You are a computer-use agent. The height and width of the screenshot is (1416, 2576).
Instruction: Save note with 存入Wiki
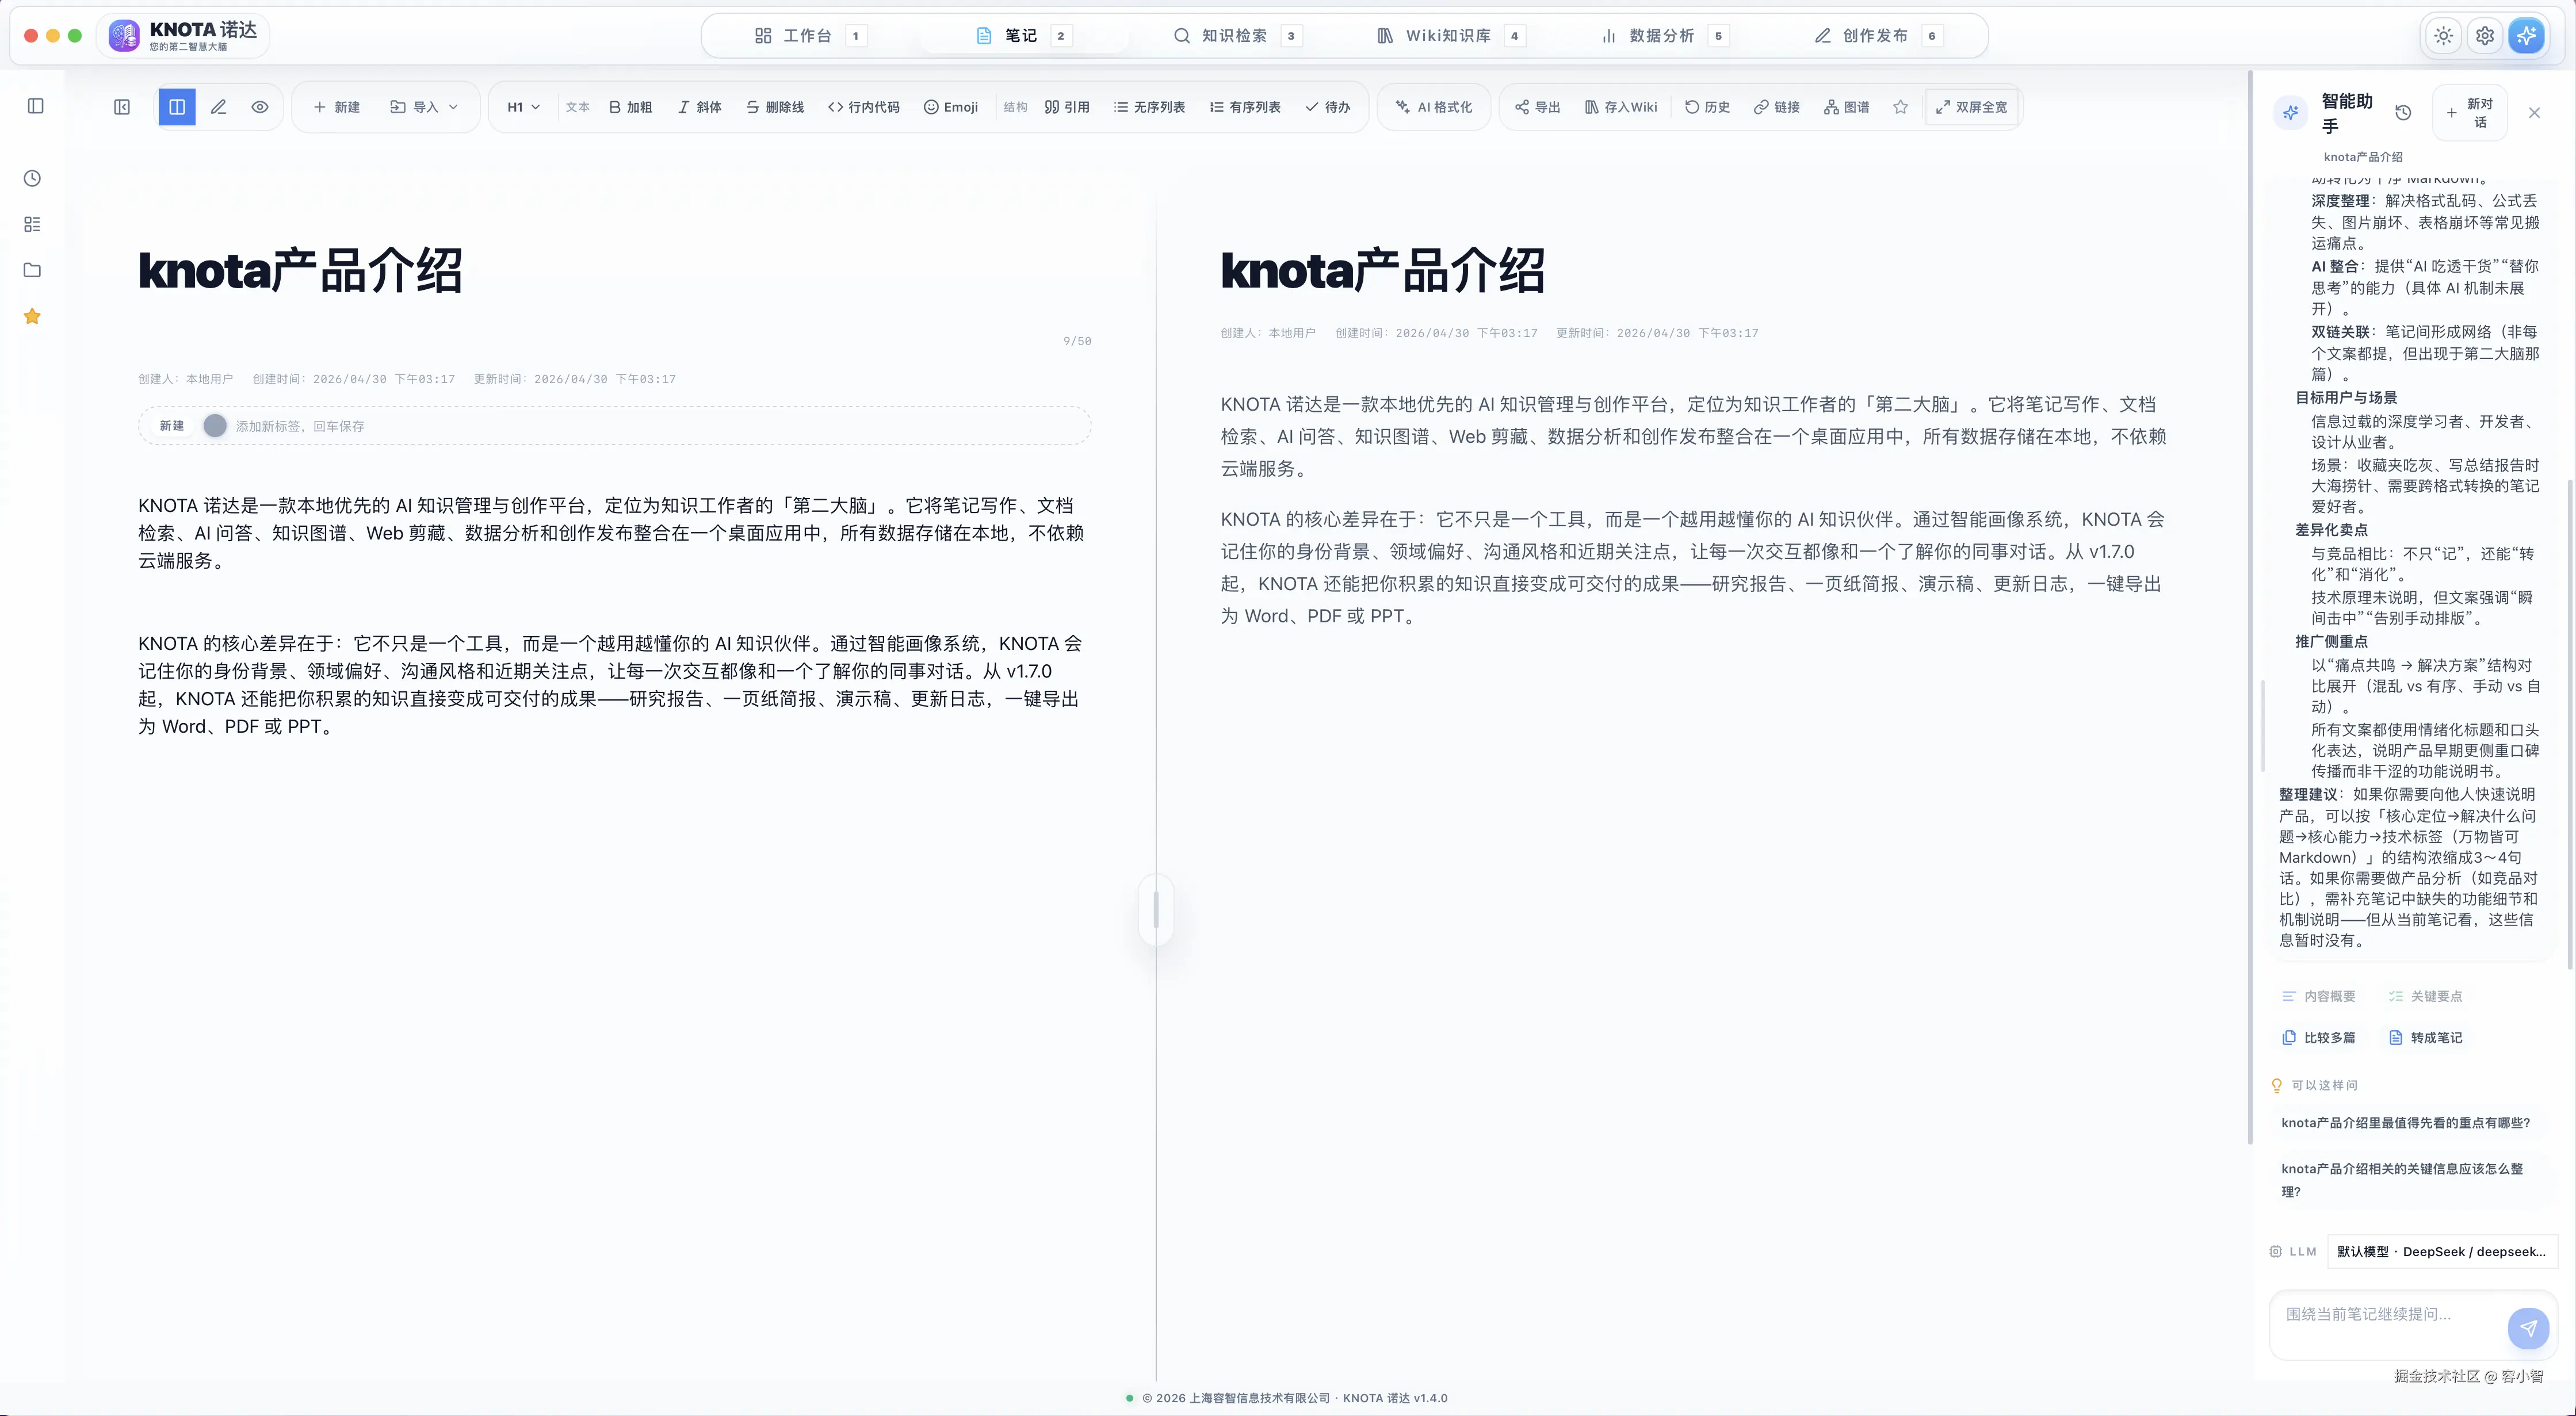point(1621,107)
